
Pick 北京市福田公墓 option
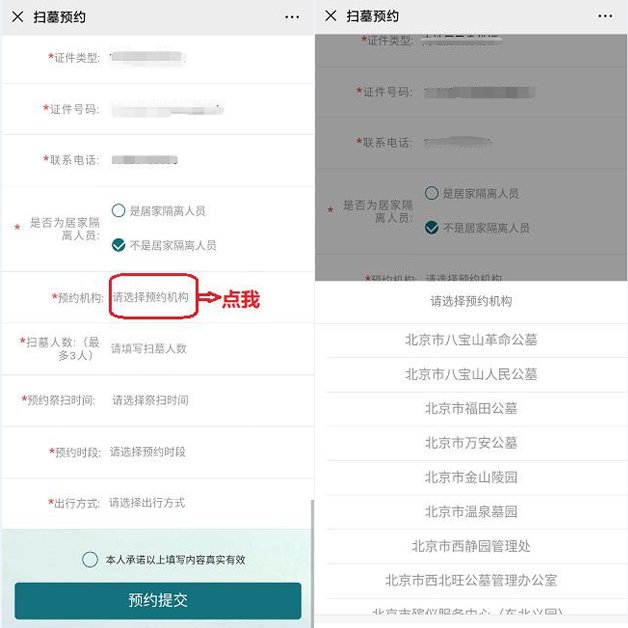[471, 409]
